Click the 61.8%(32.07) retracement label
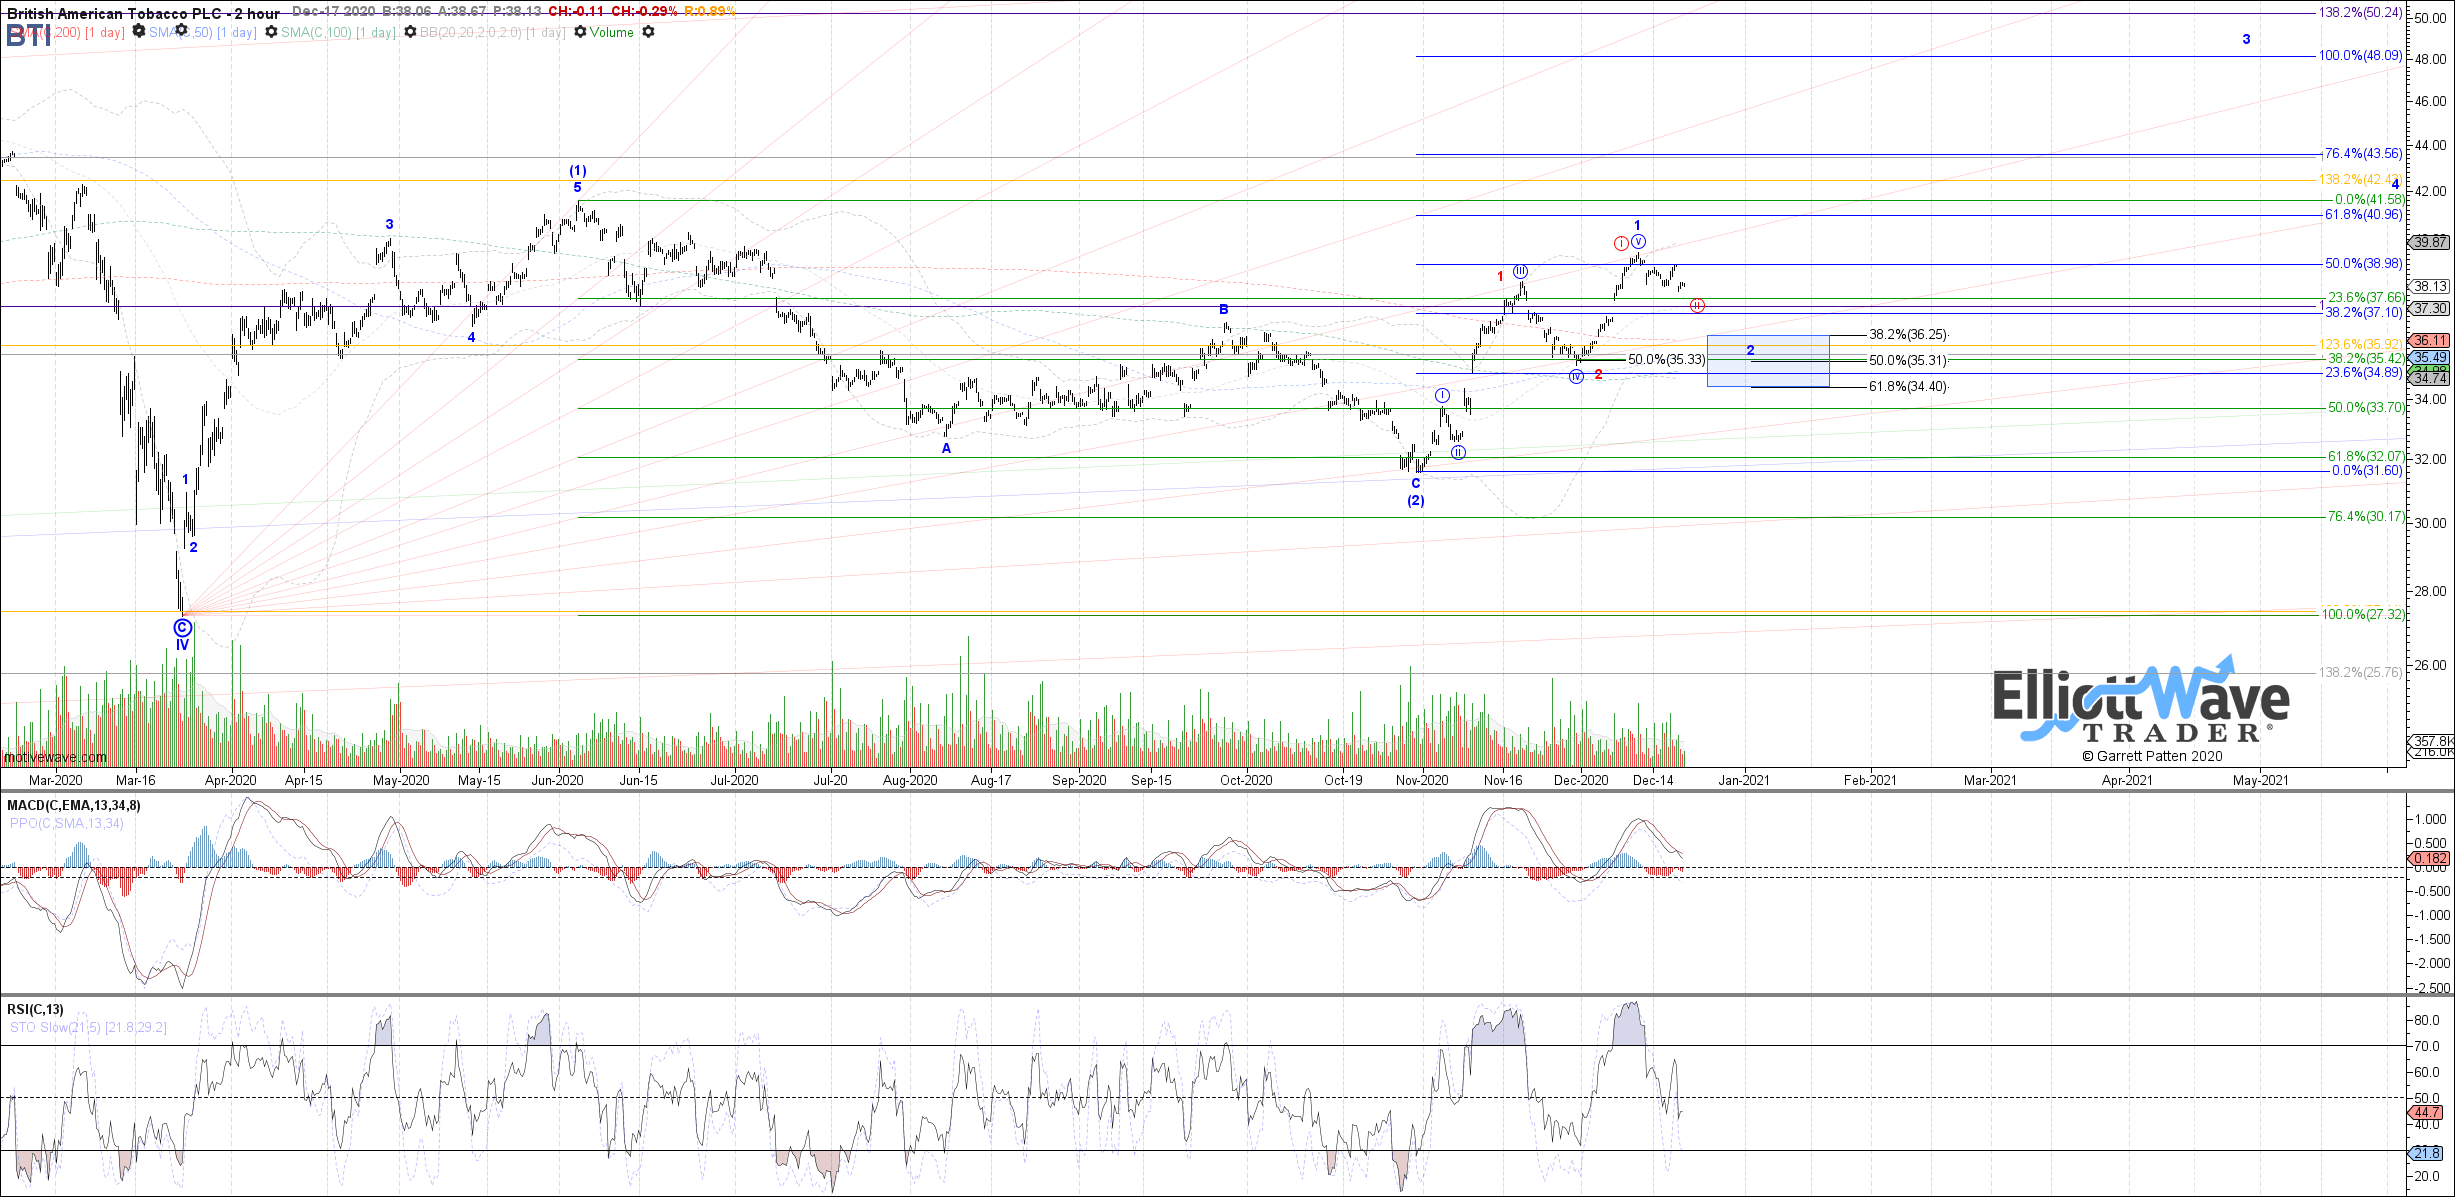The image size is (2455, 1197). point(2365,457)
